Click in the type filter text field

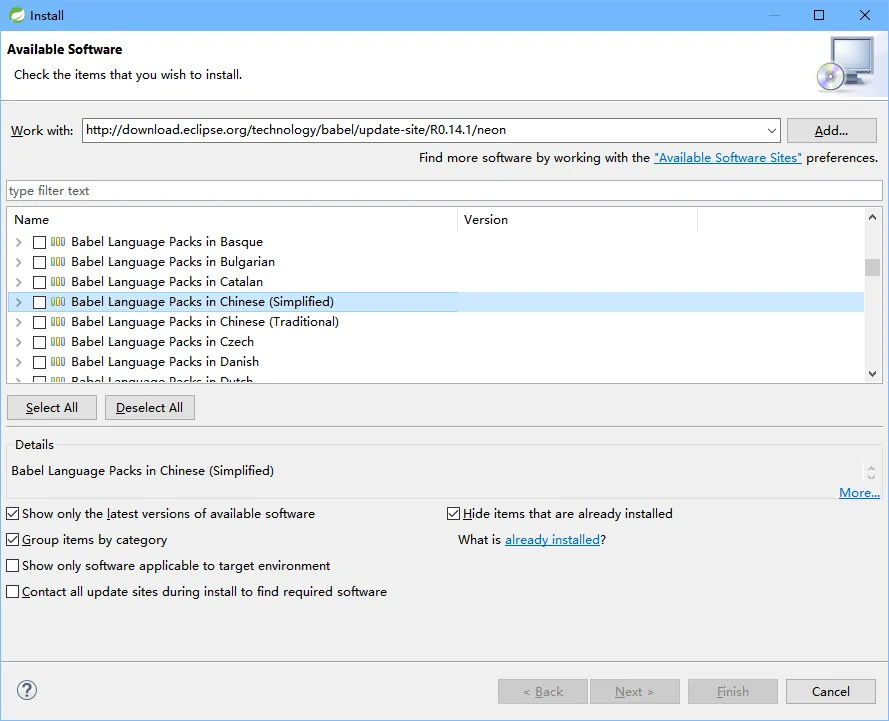pyautogui.click(x=444, y=191)
